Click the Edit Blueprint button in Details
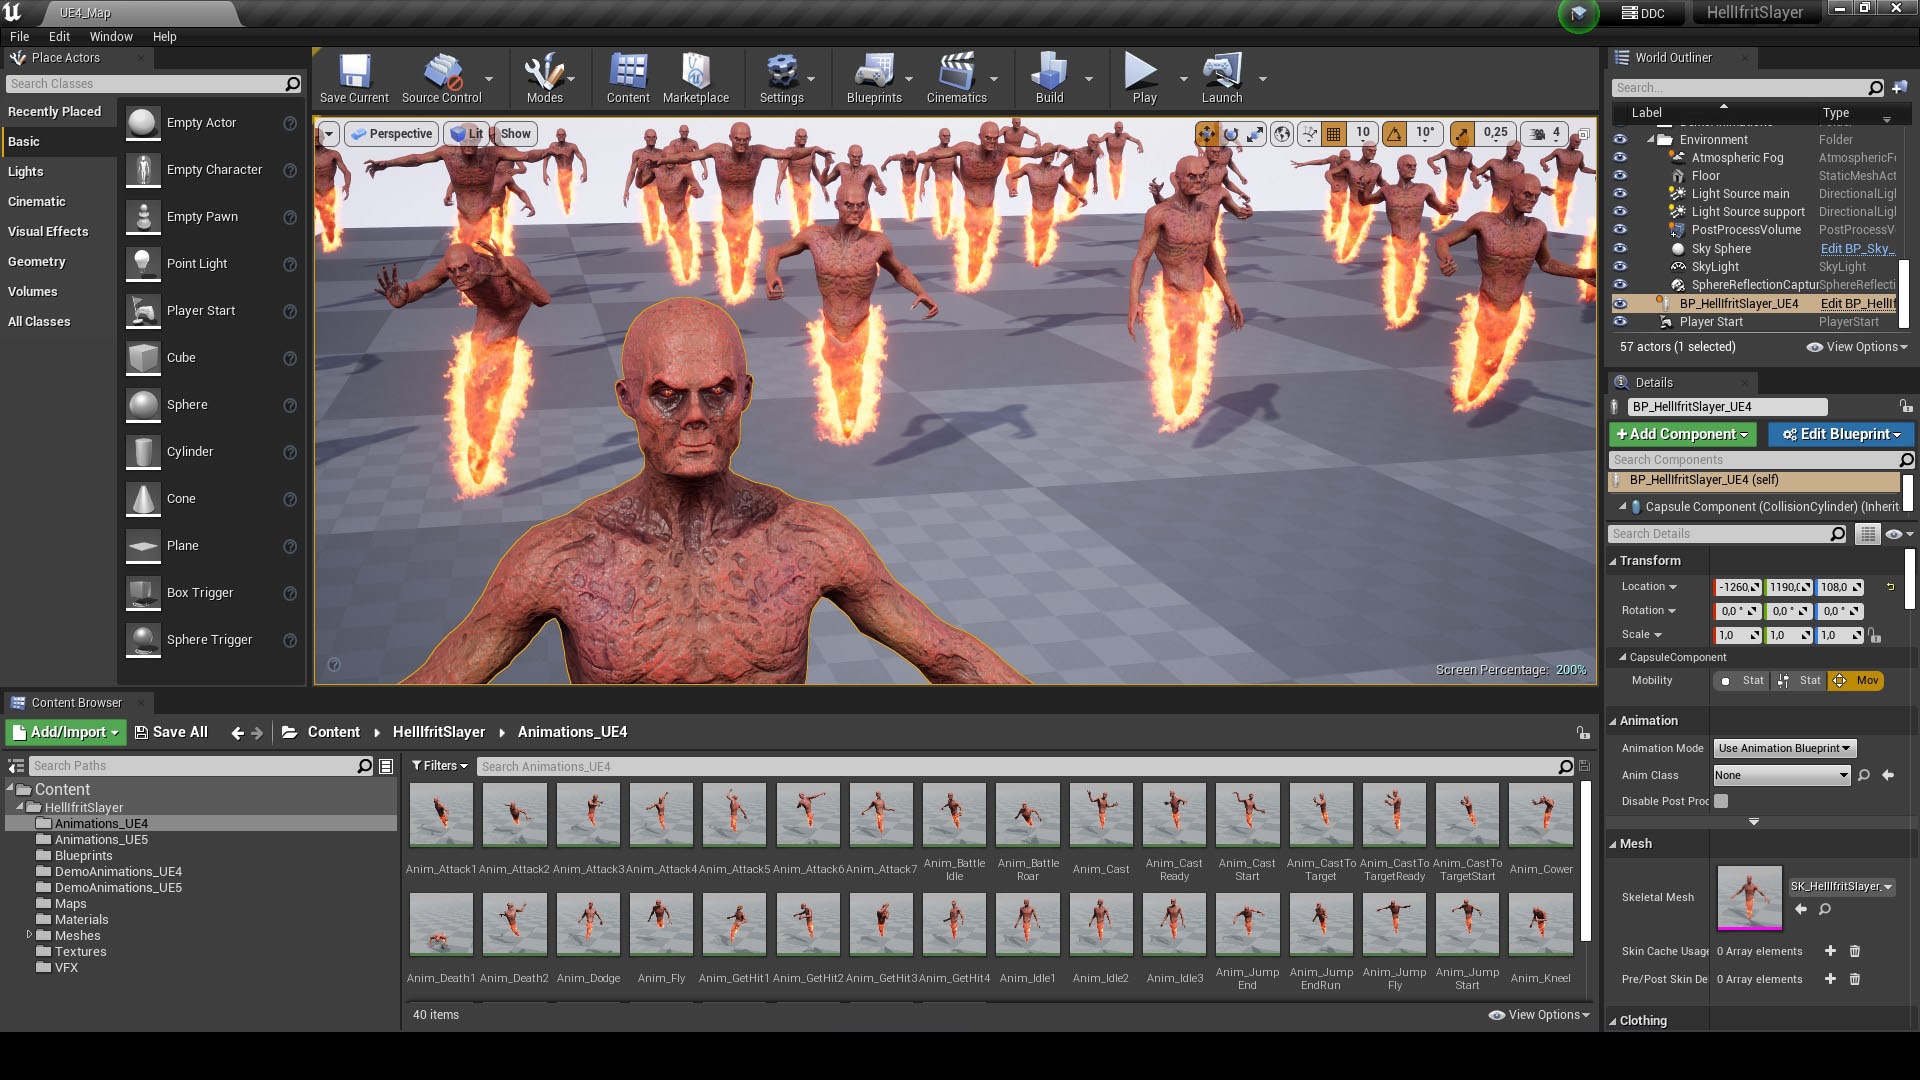 [1840, 434]
